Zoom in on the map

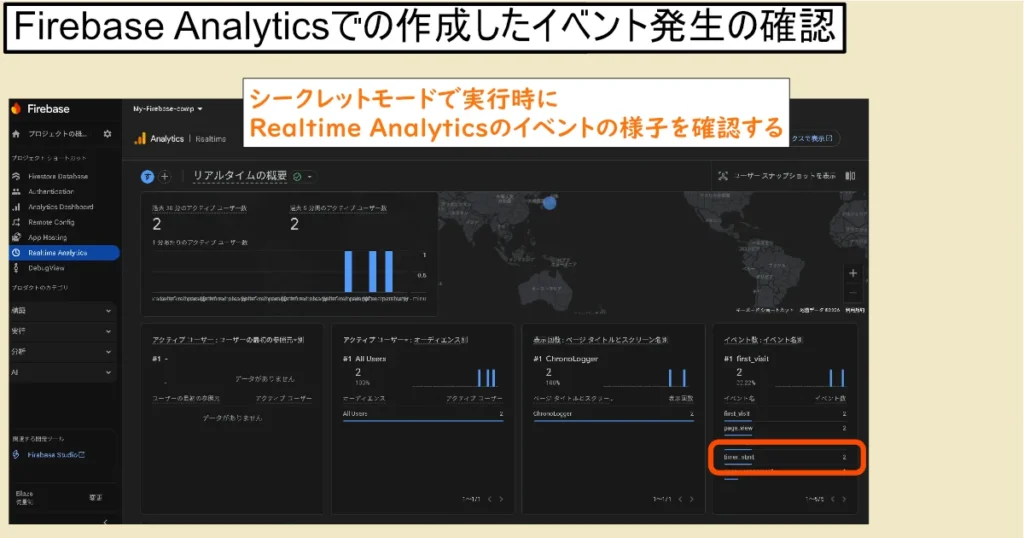[852, 274]
